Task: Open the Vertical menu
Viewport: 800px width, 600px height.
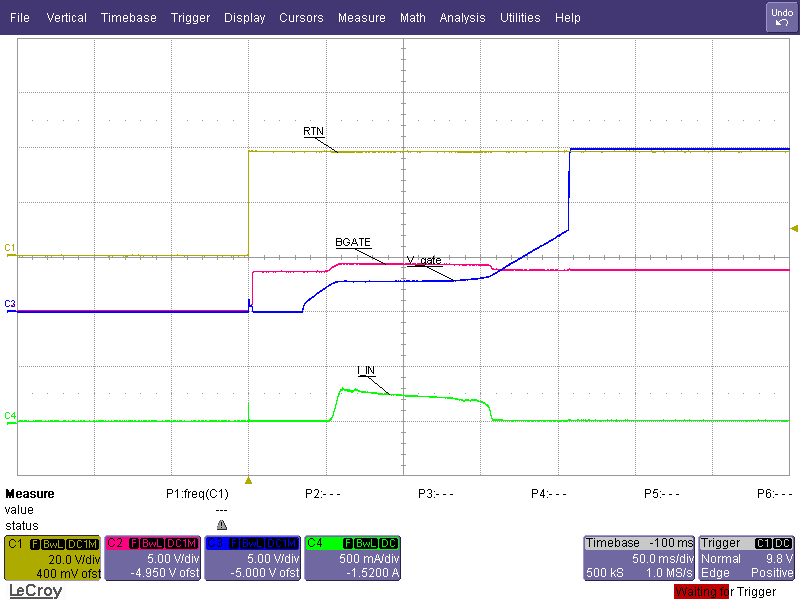Action: 67,18
